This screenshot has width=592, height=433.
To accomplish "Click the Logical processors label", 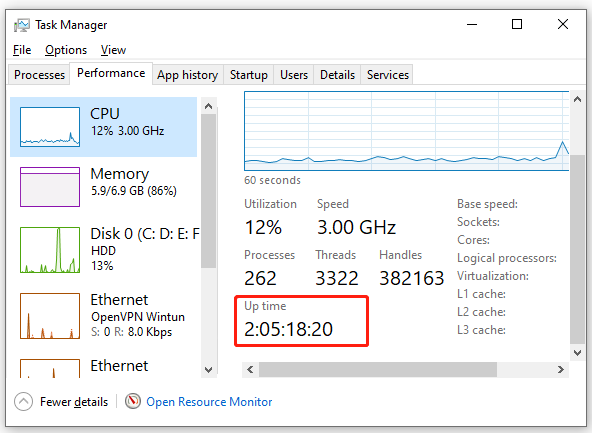I will coord(507,258).
